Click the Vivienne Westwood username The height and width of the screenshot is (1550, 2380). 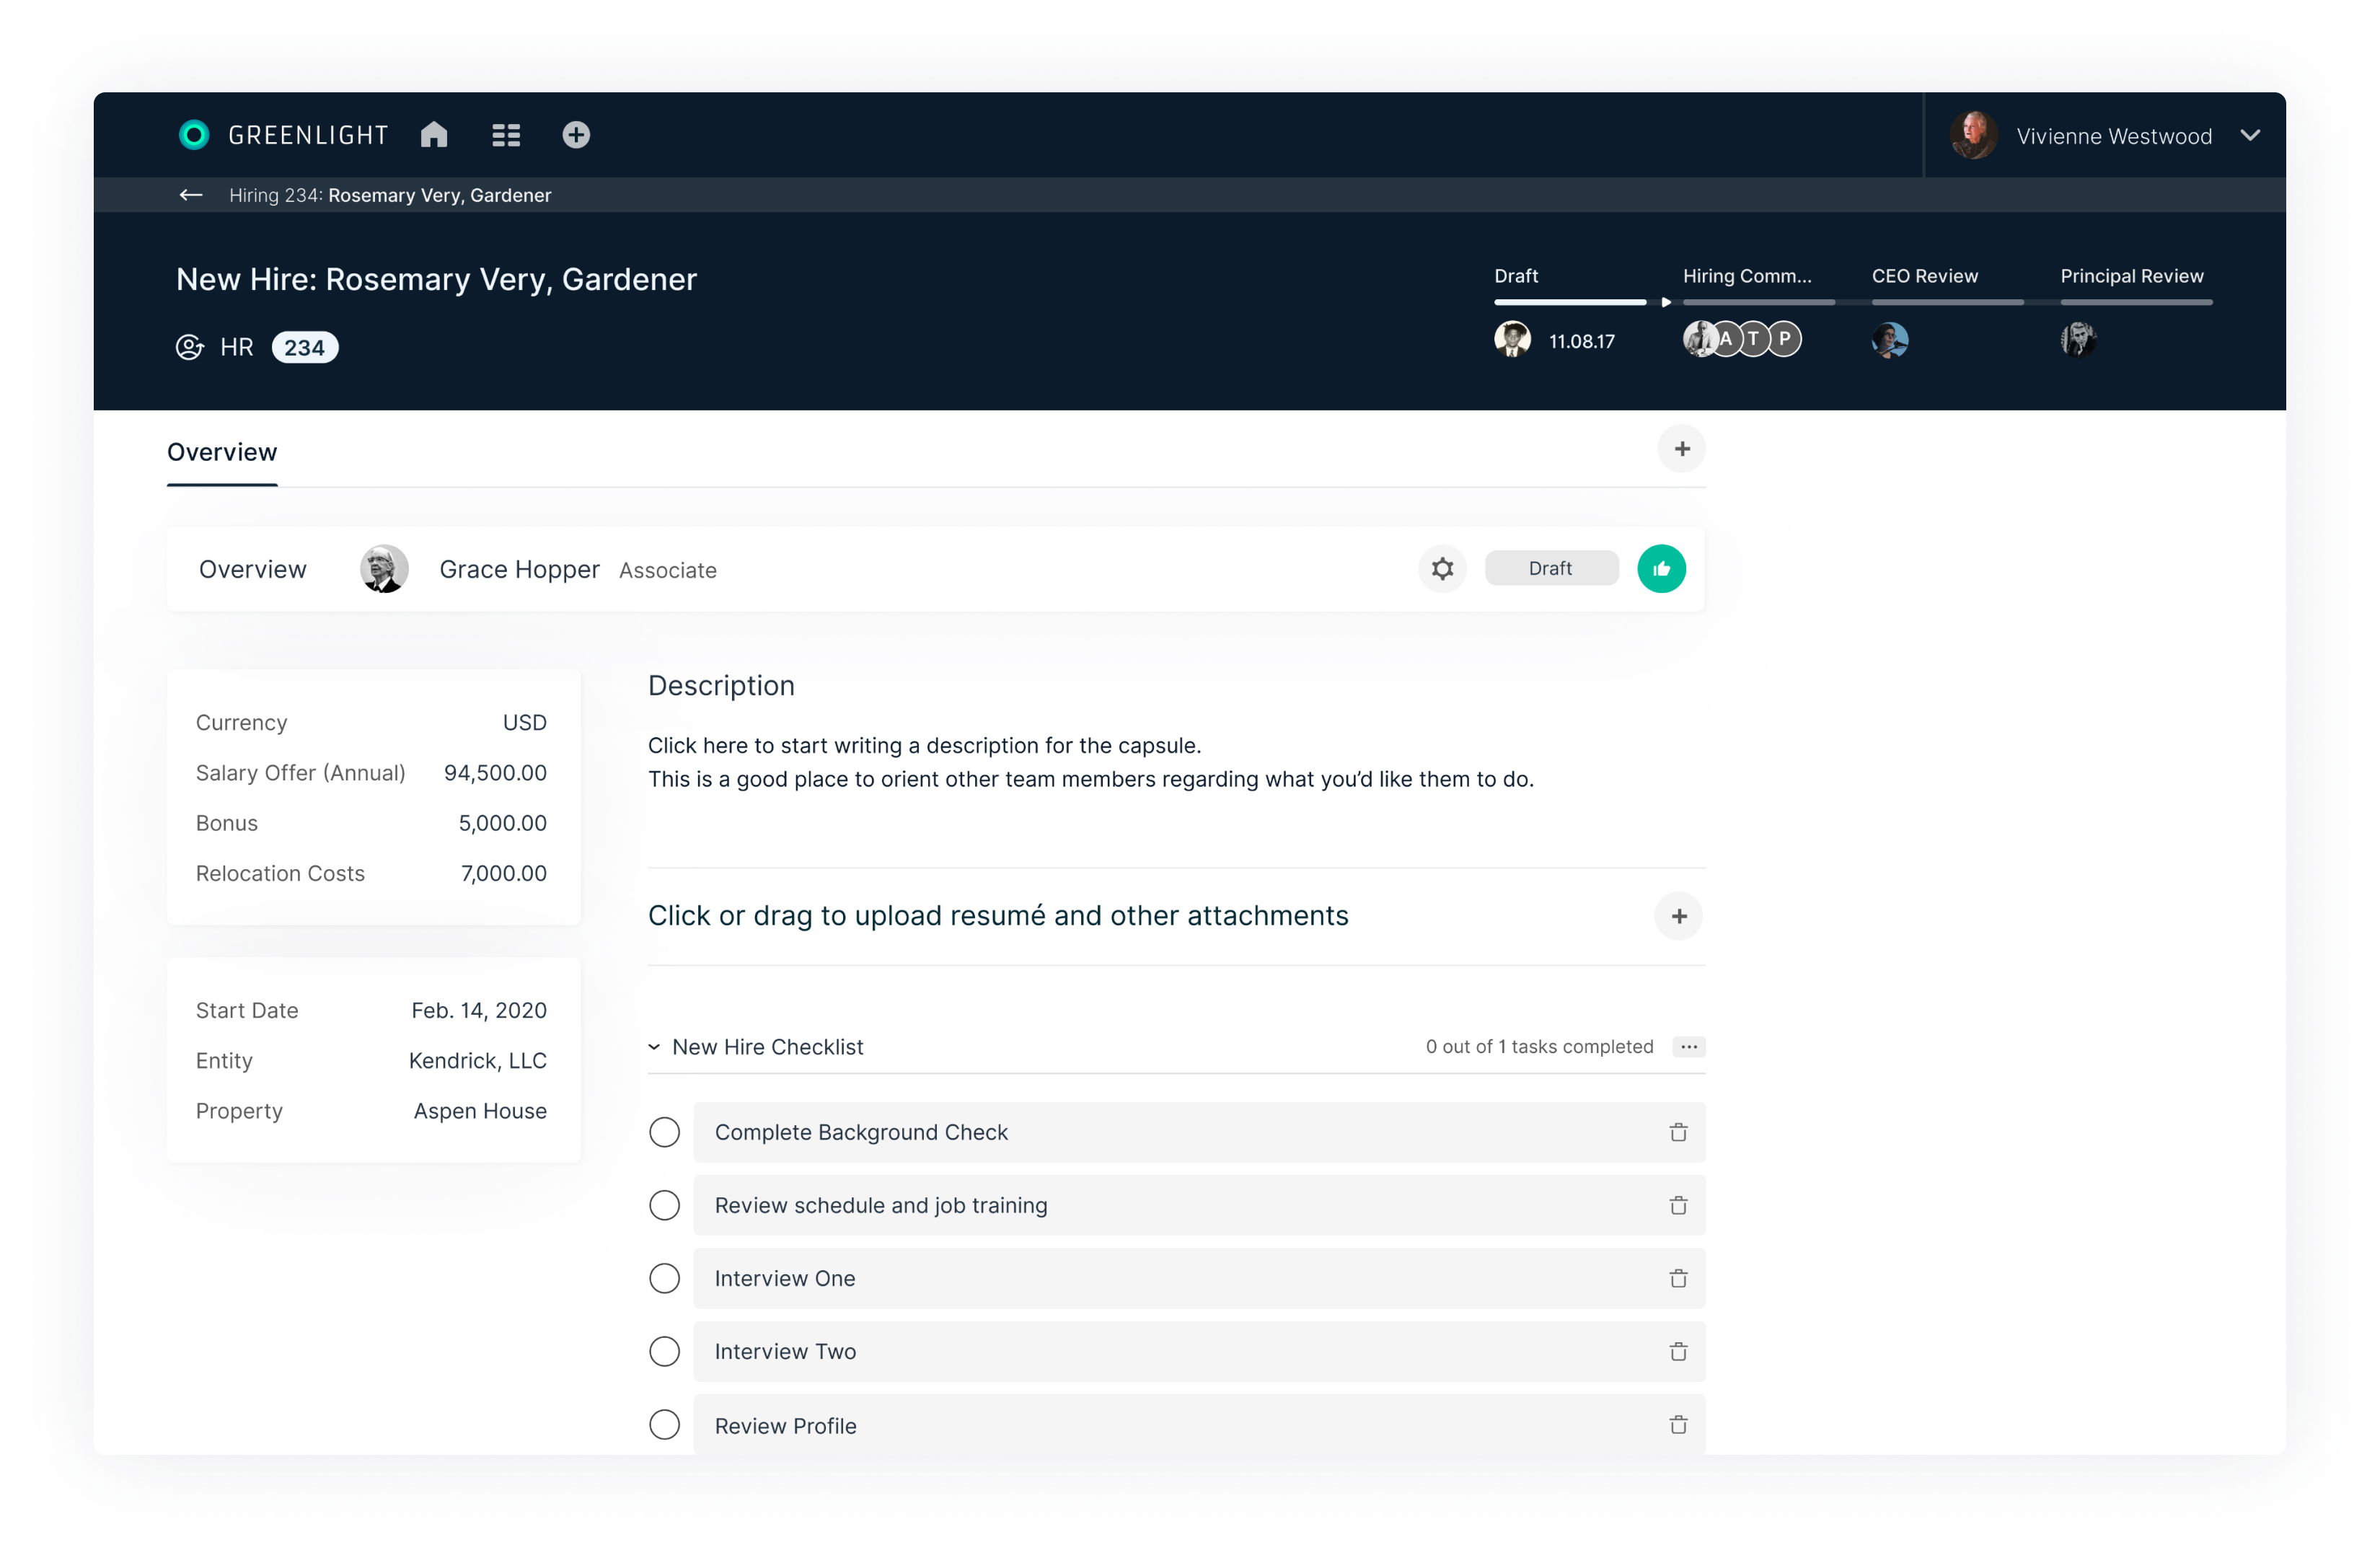(x=2114, y=136)
